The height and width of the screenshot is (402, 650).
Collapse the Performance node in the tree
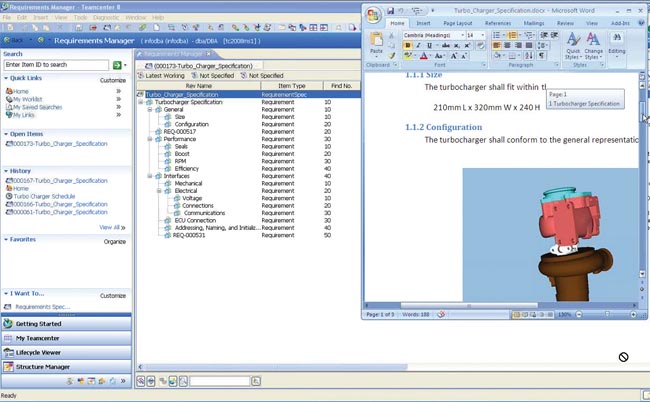(x=150, y=139)
